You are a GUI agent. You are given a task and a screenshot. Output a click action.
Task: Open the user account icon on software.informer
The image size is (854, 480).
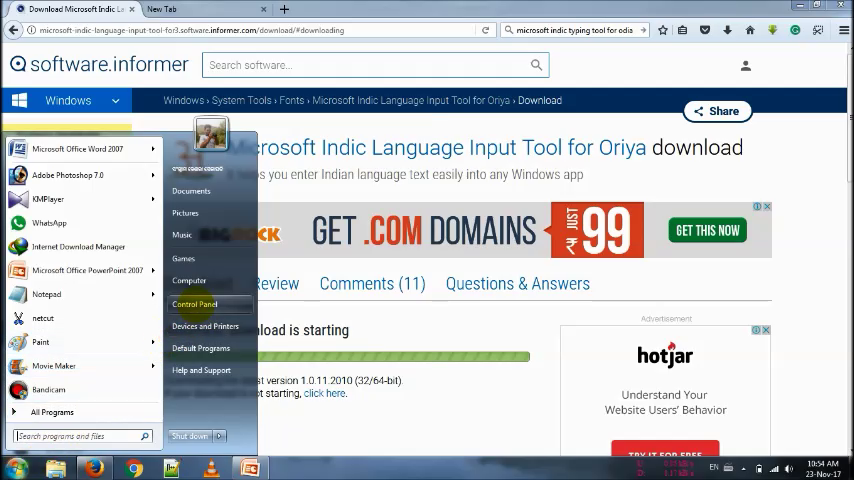(x=746, y=66)
